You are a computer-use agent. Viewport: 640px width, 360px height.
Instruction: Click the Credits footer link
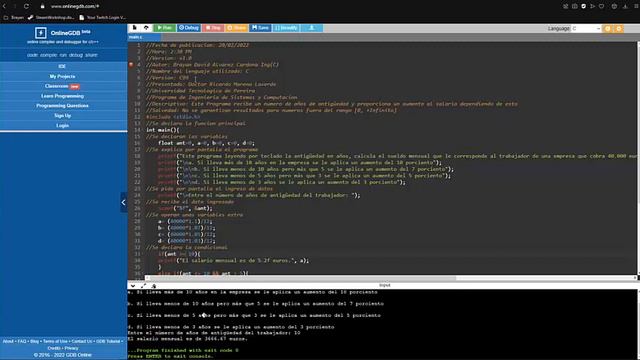(54, 348)
